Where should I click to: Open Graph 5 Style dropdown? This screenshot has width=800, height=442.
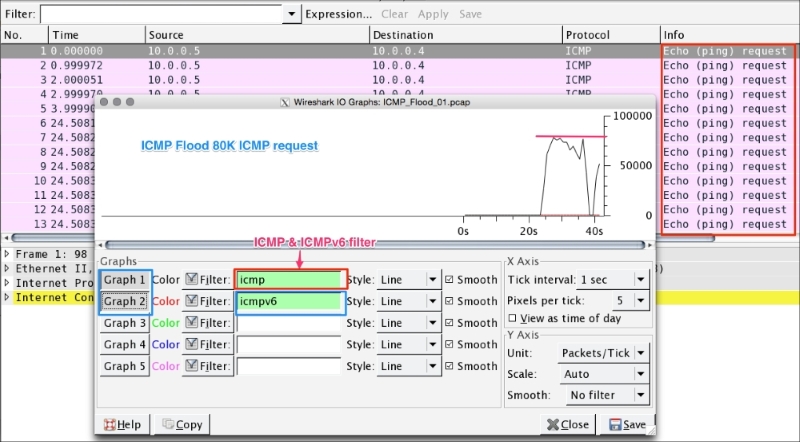pyautogui.click(x=409, y=366)
